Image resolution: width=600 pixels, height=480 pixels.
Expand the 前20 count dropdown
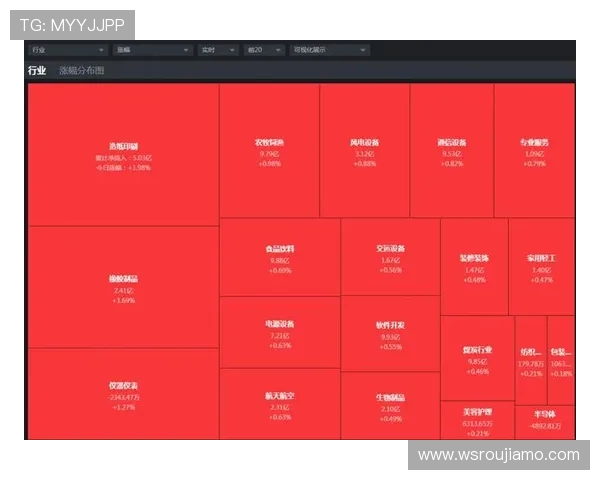pyautogui.click(x=263, y=49)
